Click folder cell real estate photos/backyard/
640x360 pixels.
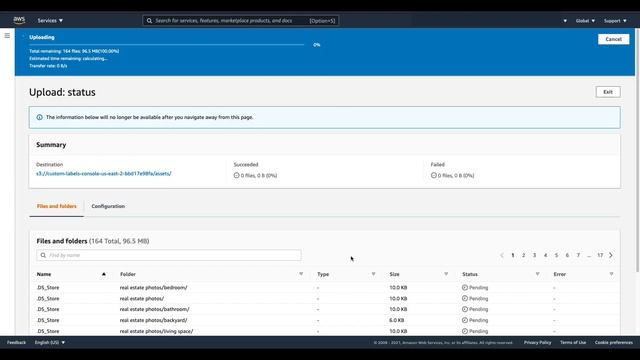(153, 320)
